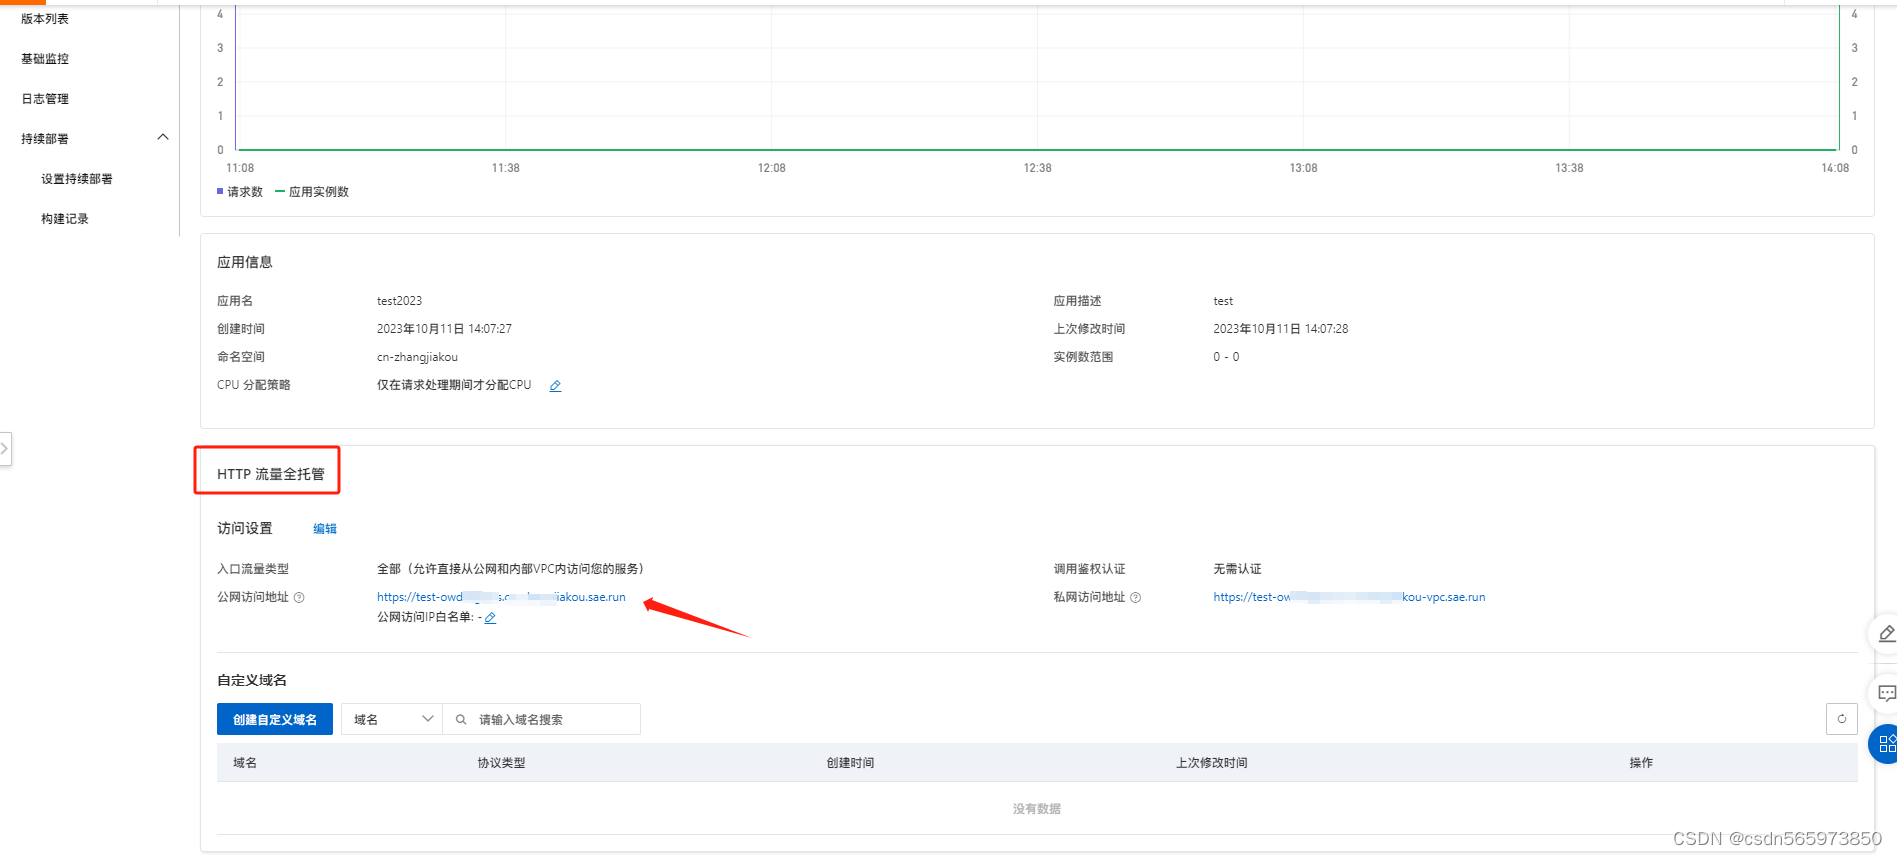The image size is (1897, 855).
Task: Expand the collapsed left panel handle
Action: pos(5,449)
